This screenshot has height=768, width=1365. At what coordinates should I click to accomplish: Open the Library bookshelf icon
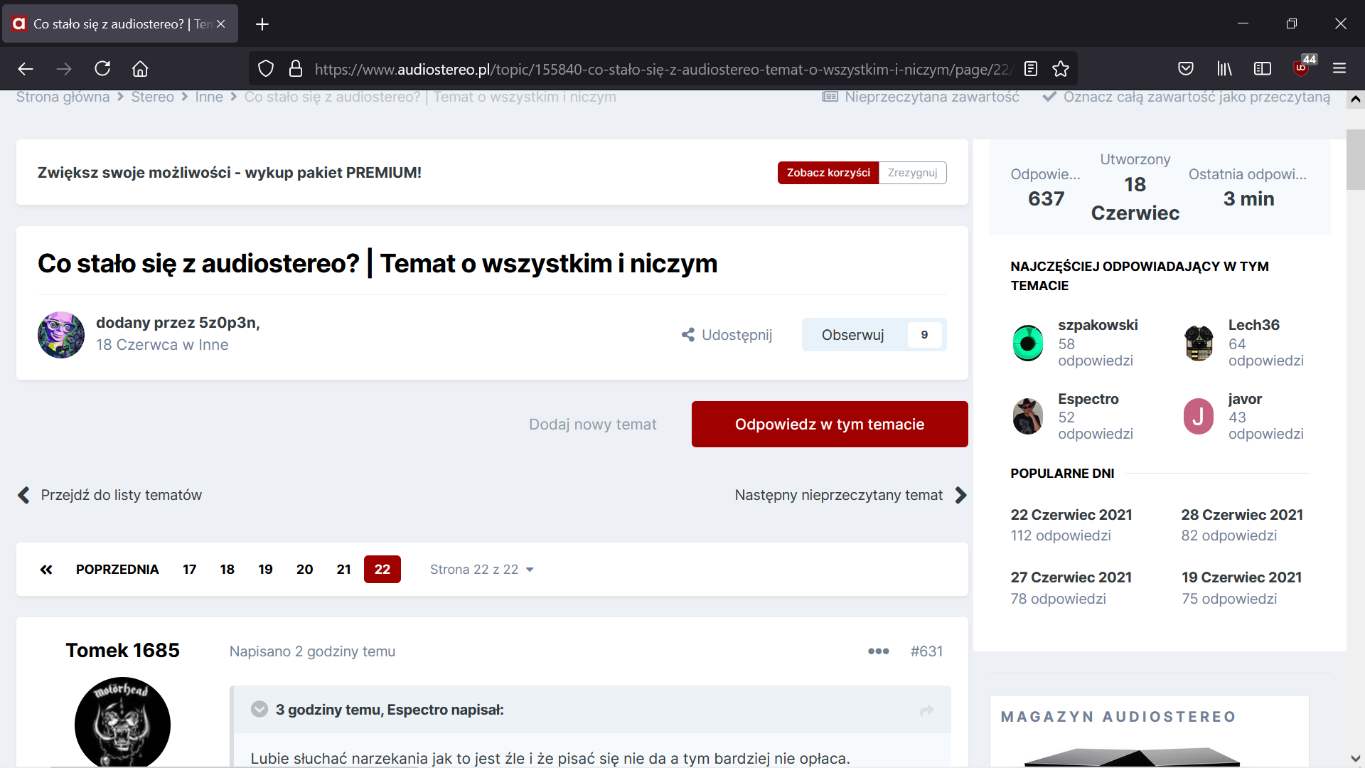1224,69
